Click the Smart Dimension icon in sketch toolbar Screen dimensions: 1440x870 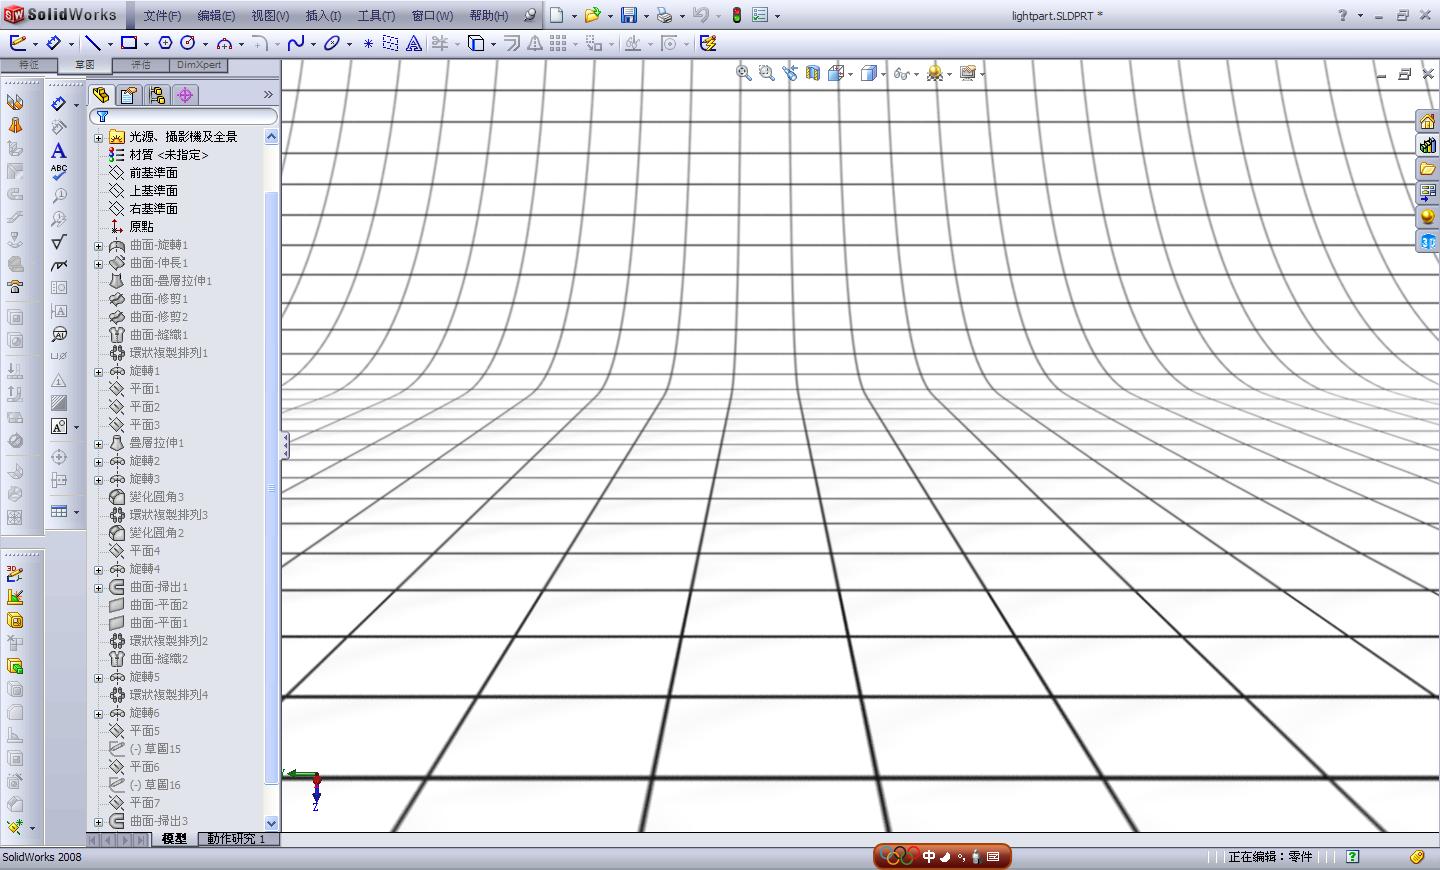[54, 43]
